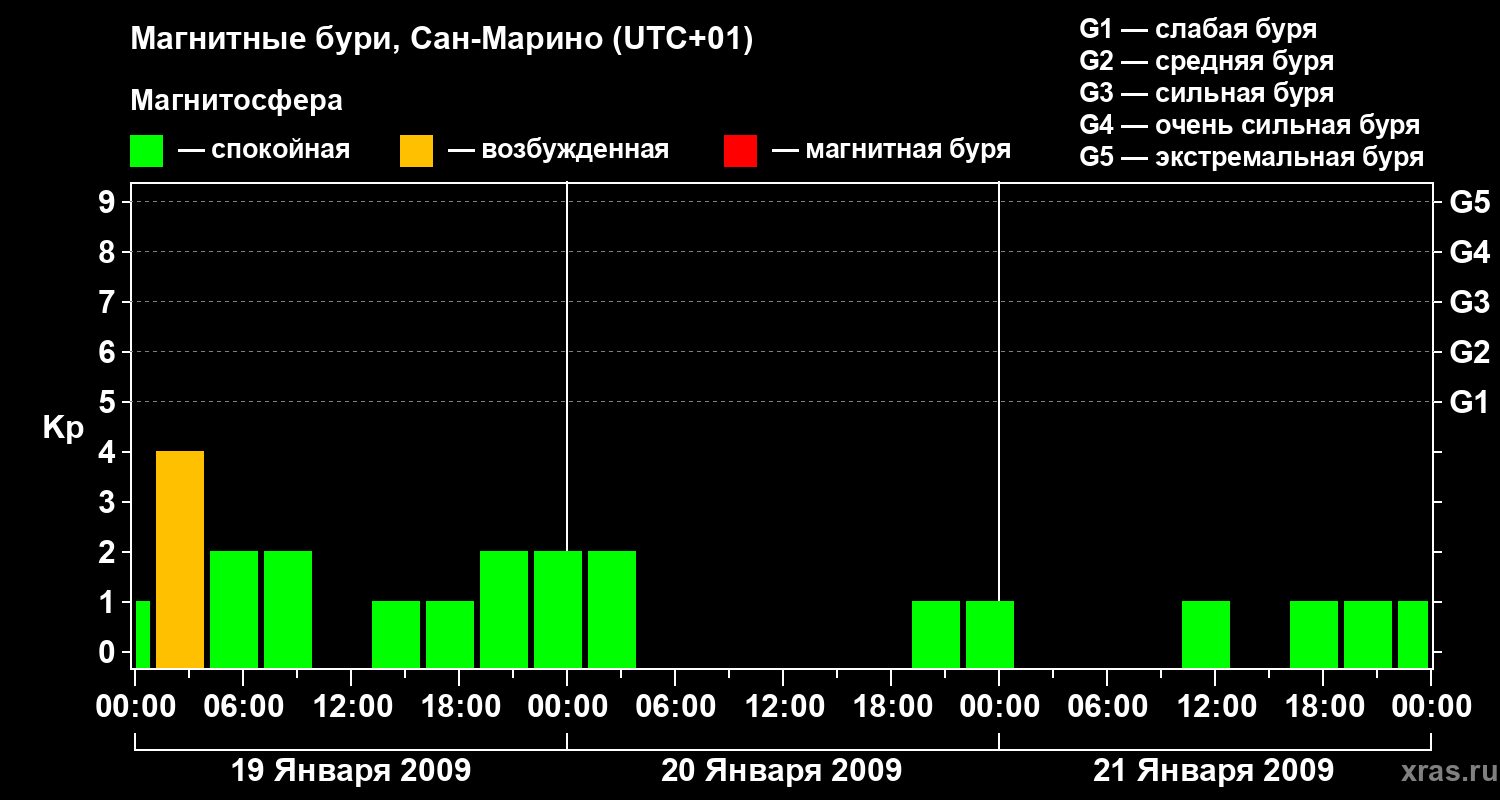Click the 06:00 time label for 19 January
1500x800 pixels.
tap(243, 707)
